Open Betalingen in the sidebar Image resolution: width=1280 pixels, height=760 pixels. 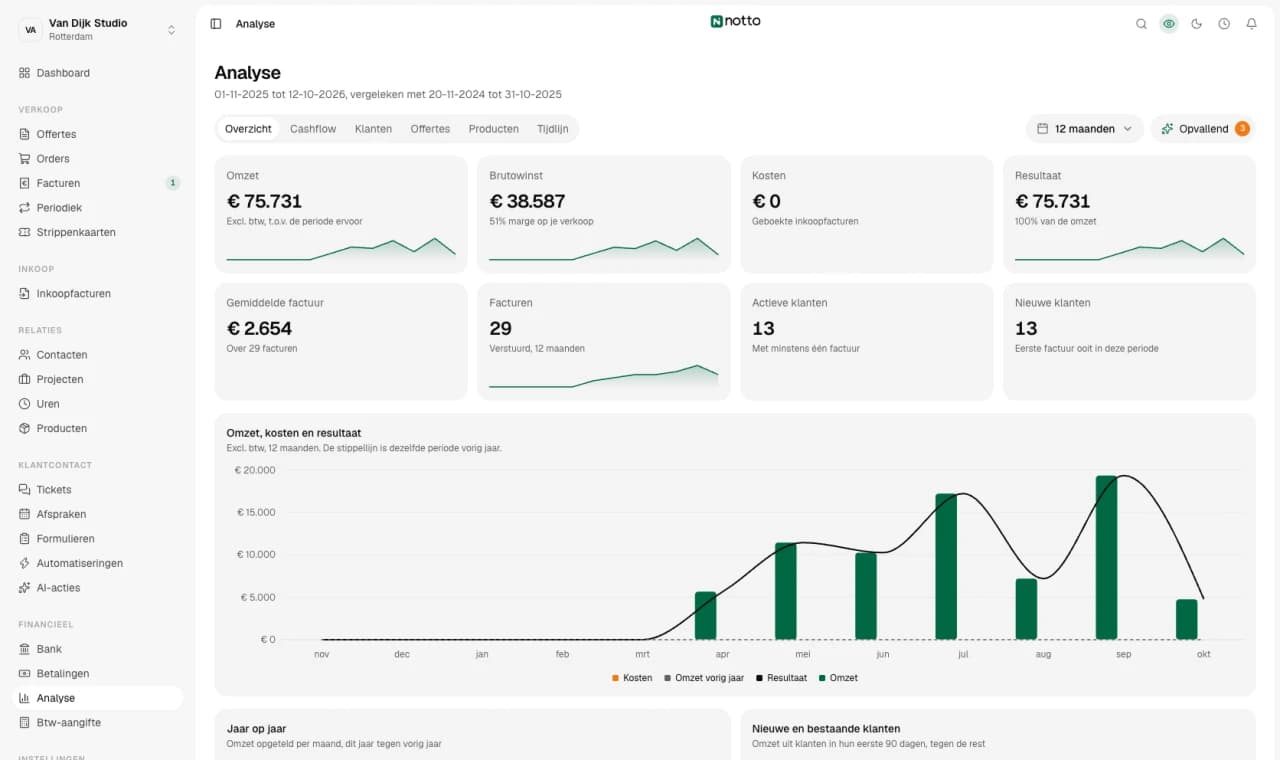coord(98,674)
